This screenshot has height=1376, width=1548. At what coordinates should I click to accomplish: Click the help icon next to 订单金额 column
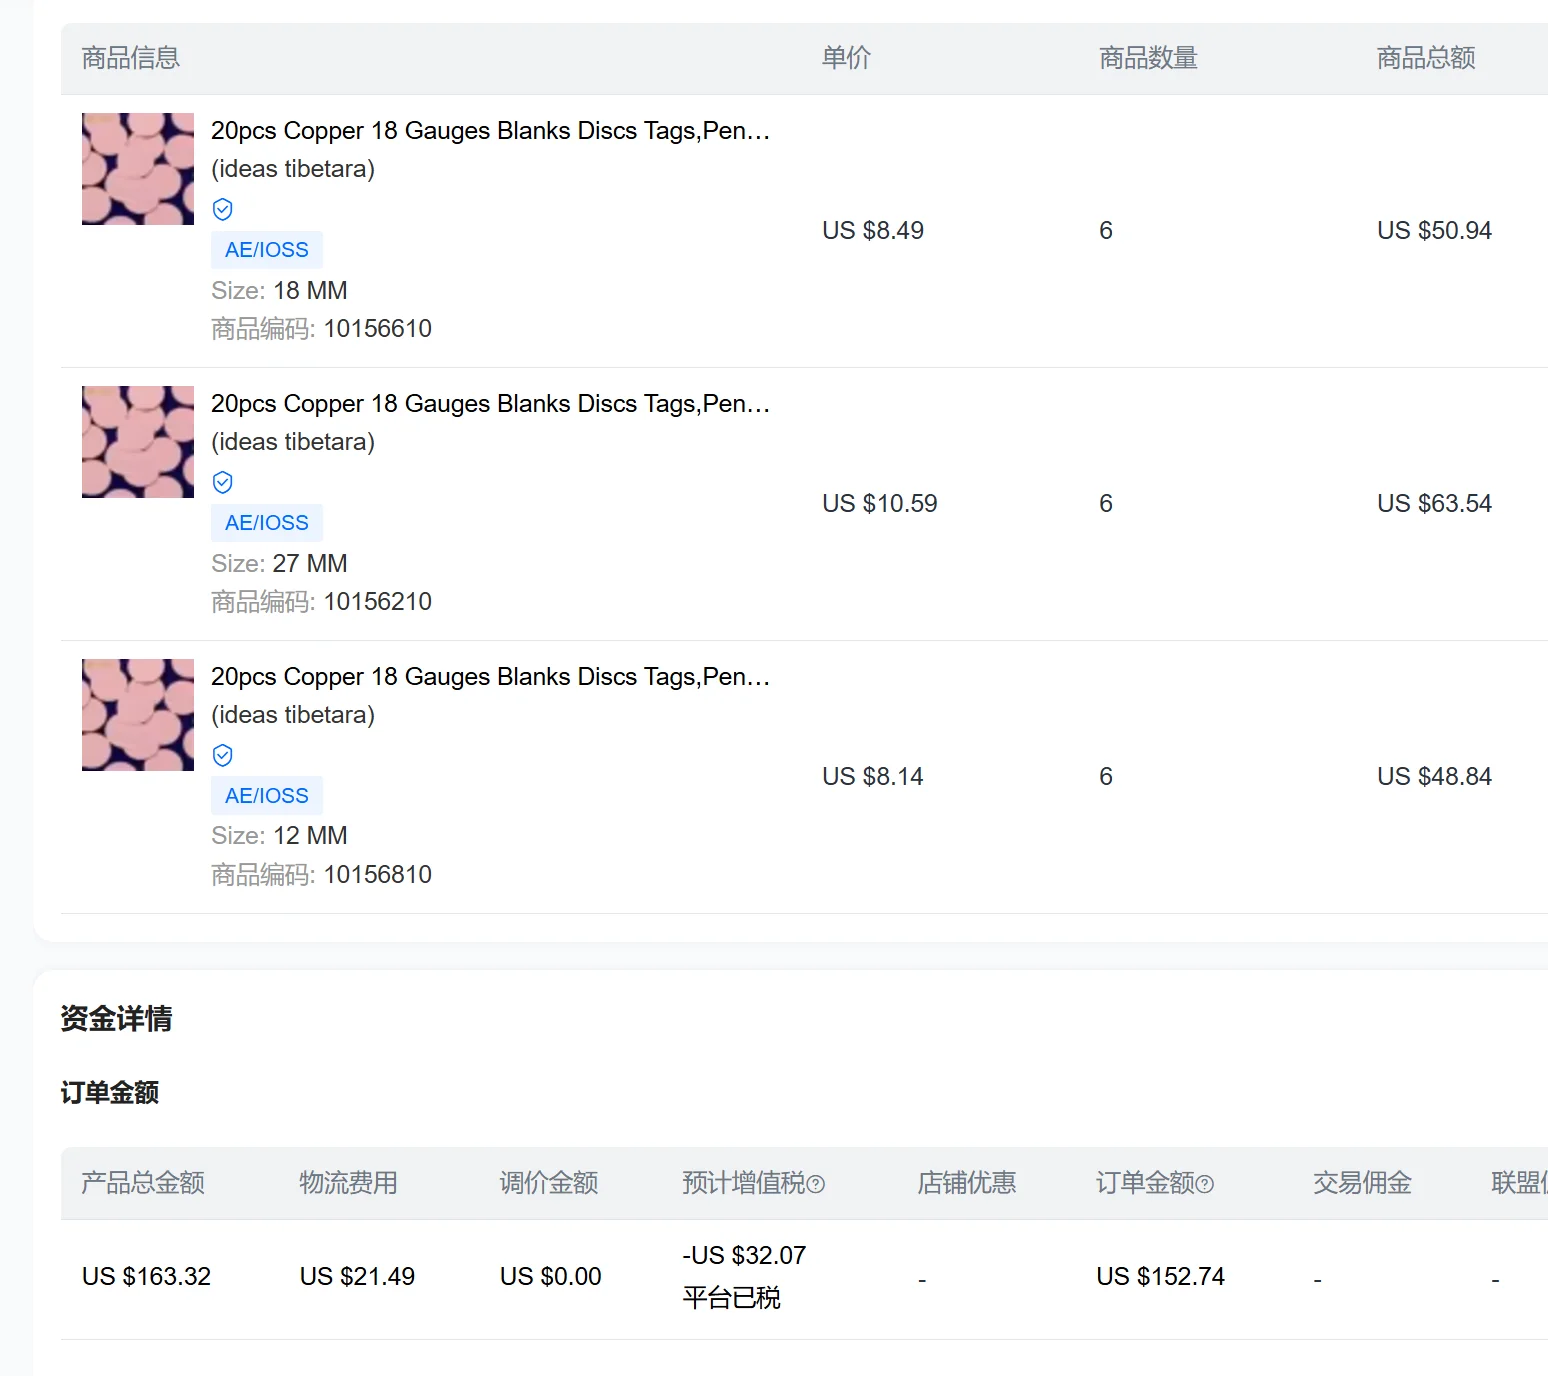(1205, 1184)
